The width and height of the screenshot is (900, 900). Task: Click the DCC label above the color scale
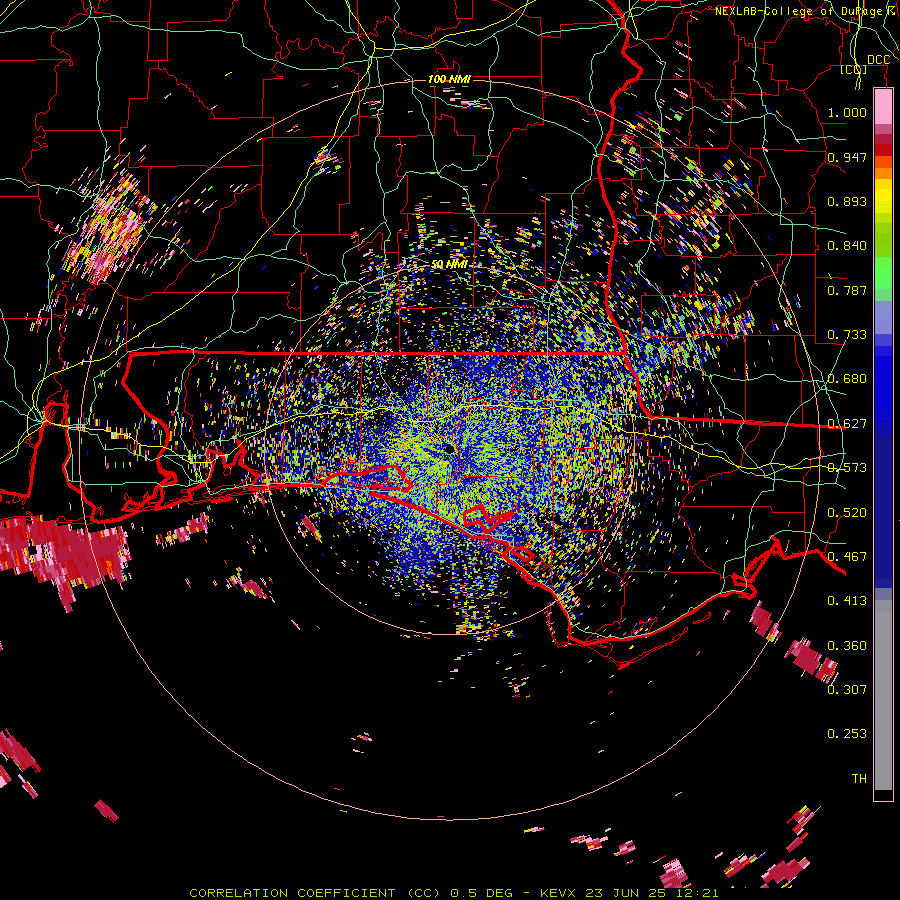tap(878, 60)
